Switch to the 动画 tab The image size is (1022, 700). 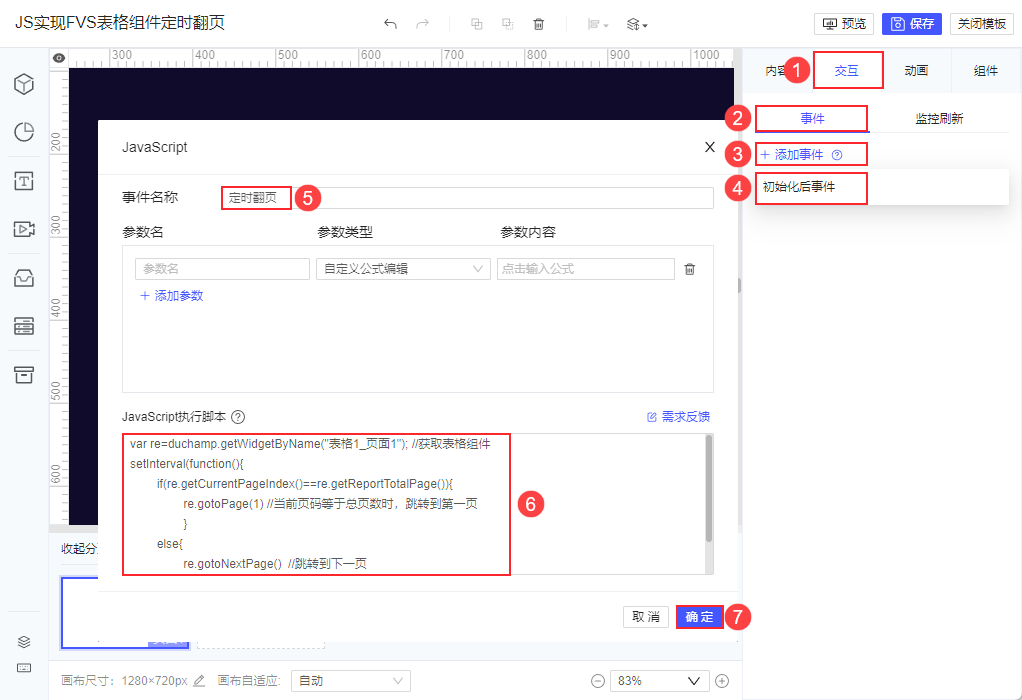[916, 70]
